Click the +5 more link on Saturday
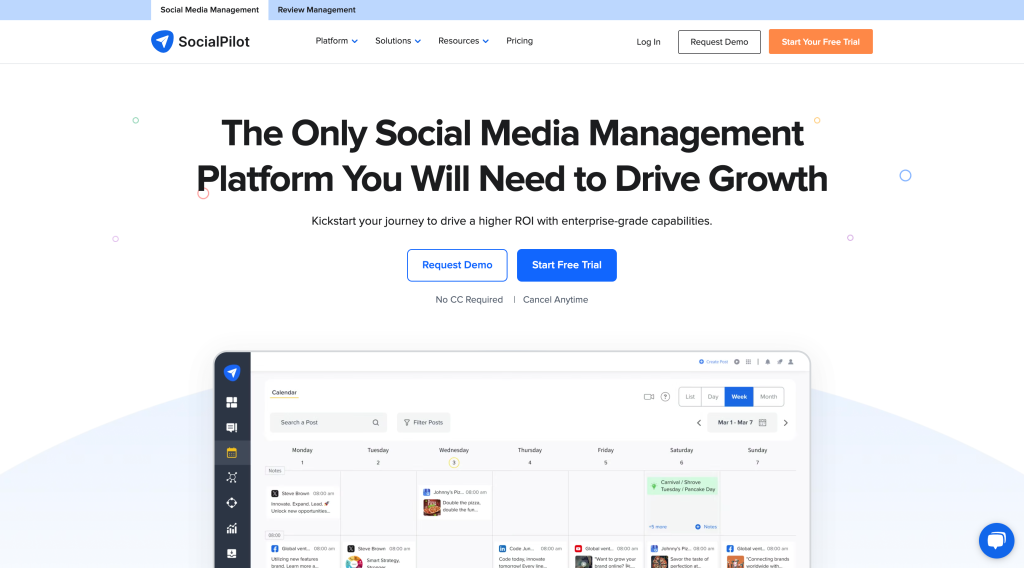This screenshot has width=1024, height=568. (658, 527)
